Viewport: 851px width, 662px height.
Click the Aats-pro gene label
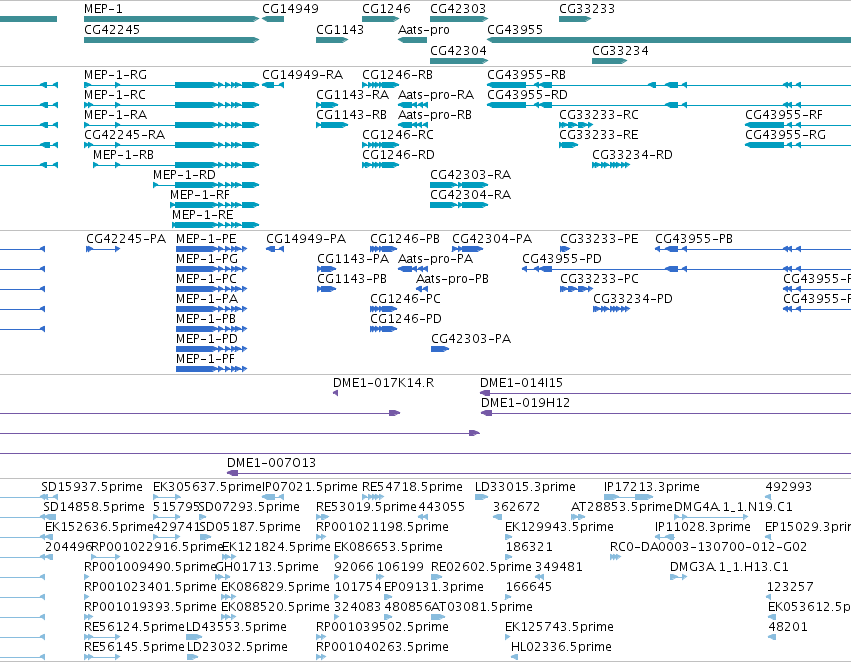click(424, 29)
